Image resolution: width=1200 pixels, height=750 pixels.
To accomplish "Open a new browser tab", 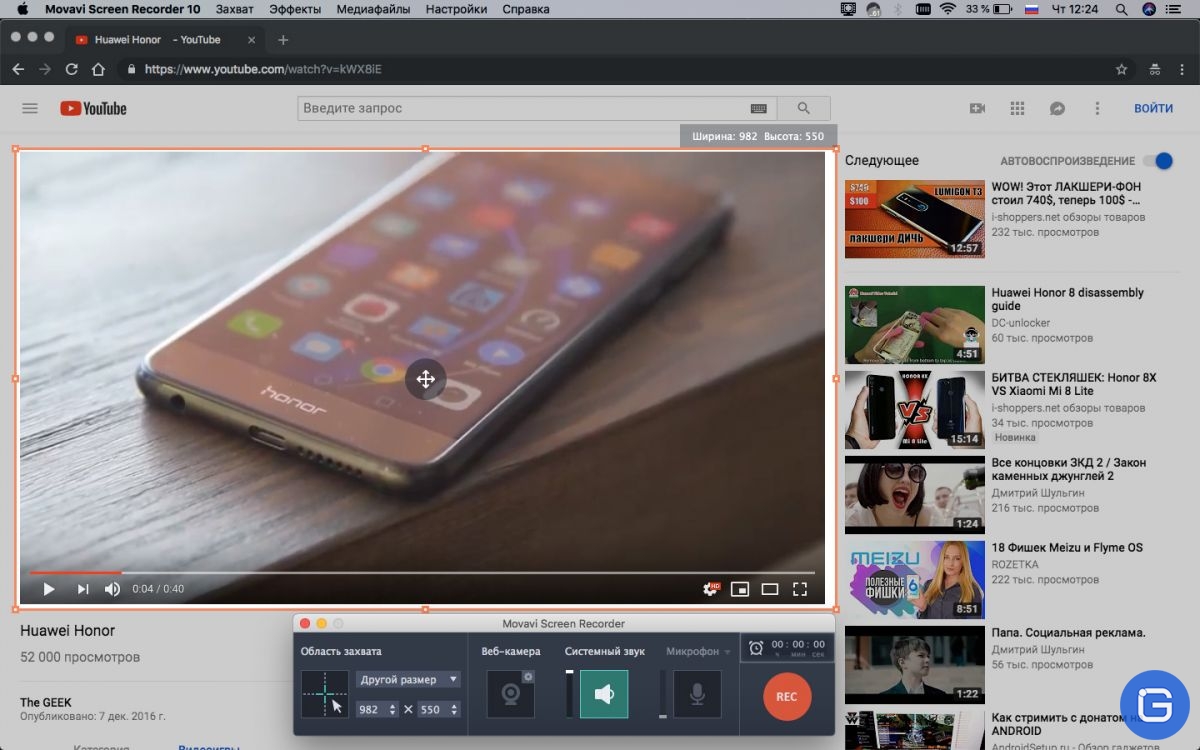I will click(283, 40).
